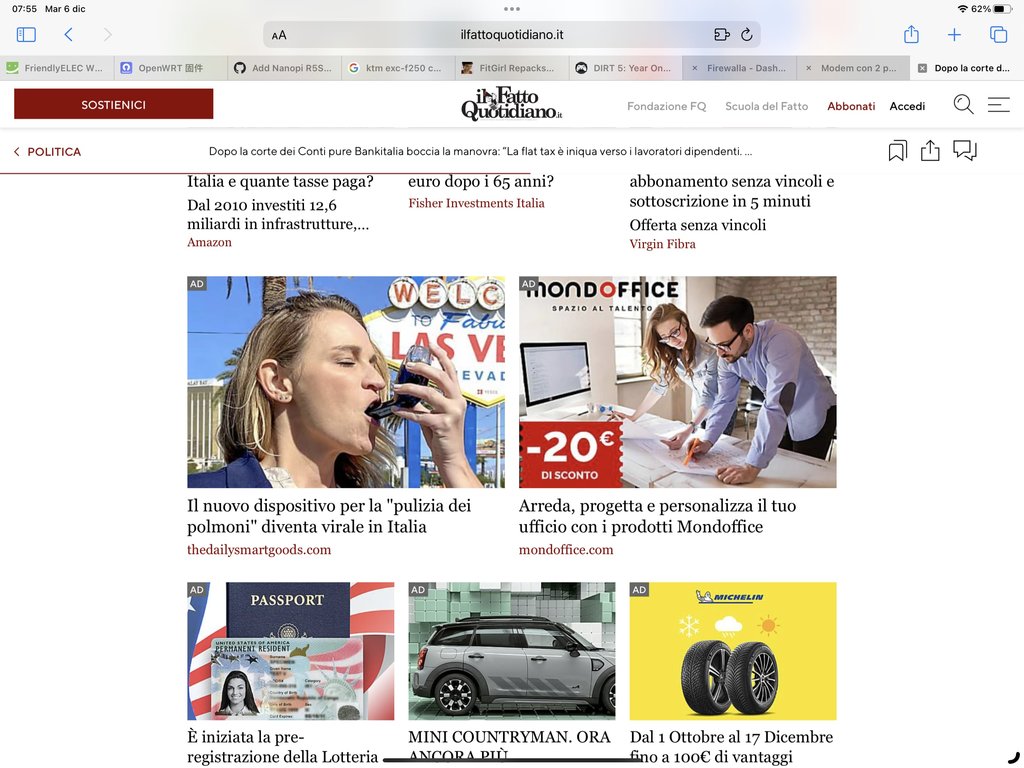
Task: Click mondoffice.com link
Action: pos(566,550)
